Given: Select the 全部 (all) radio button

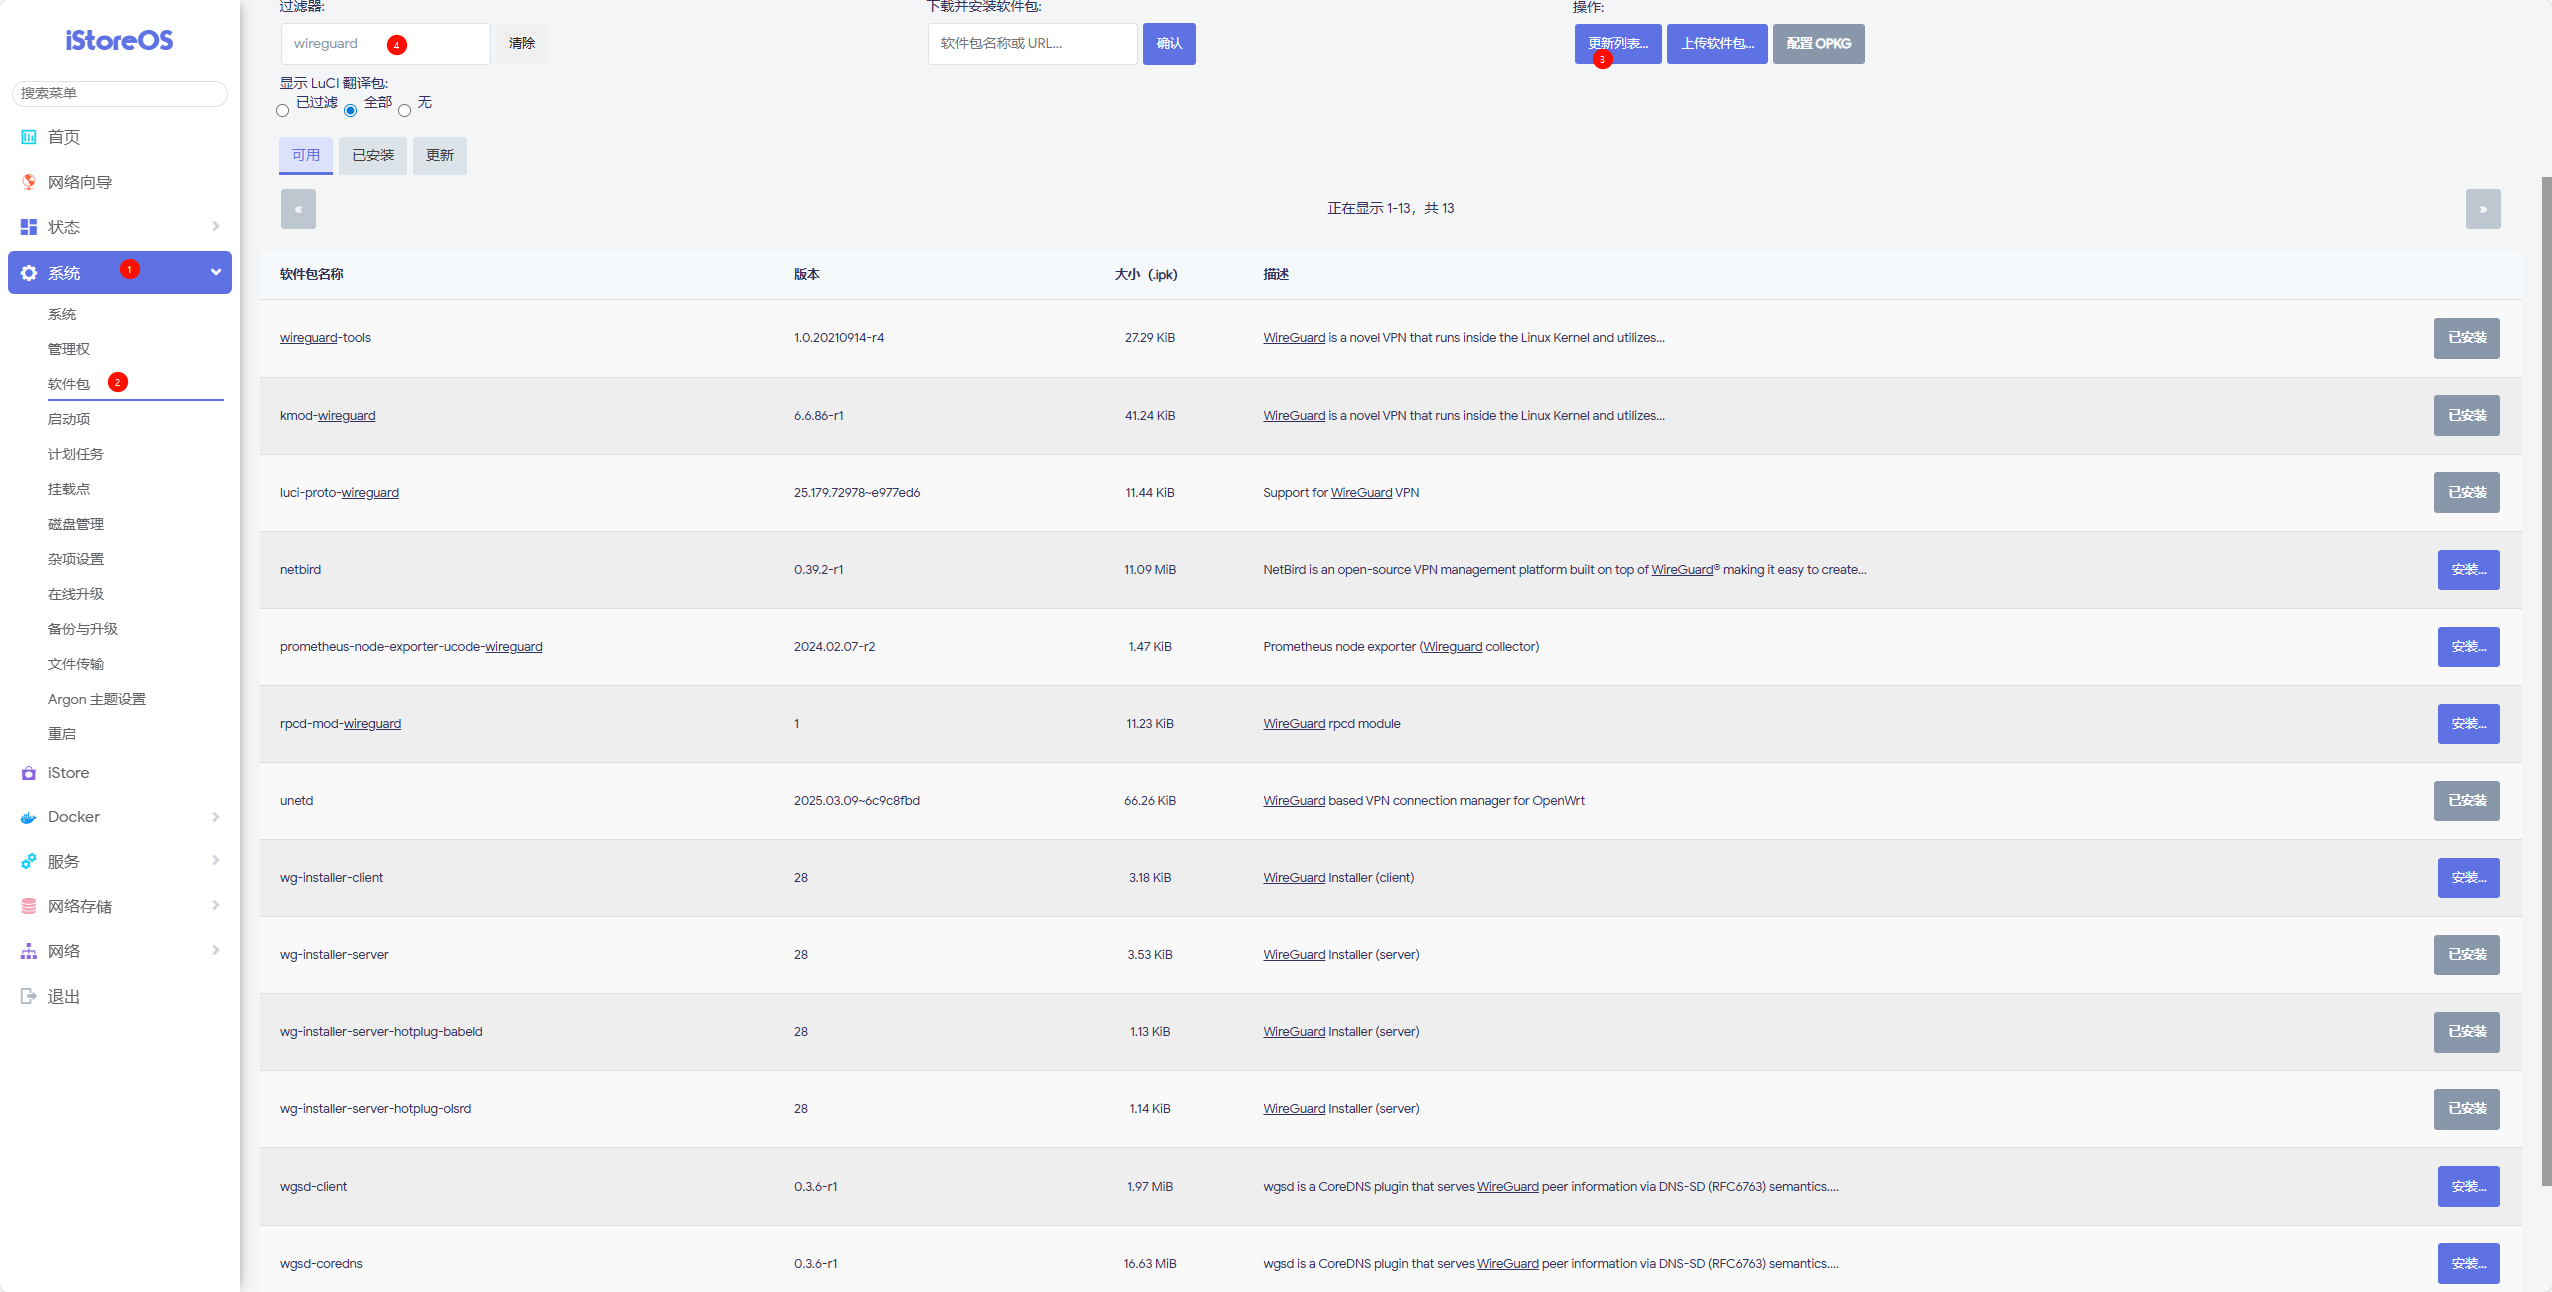Looking at the screenshot, I should point(350,111).
